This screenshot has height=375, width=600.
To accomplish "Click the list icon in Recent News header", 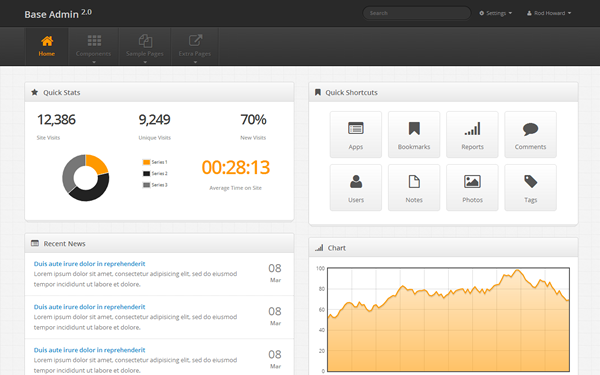I will (x=35, y=243).
